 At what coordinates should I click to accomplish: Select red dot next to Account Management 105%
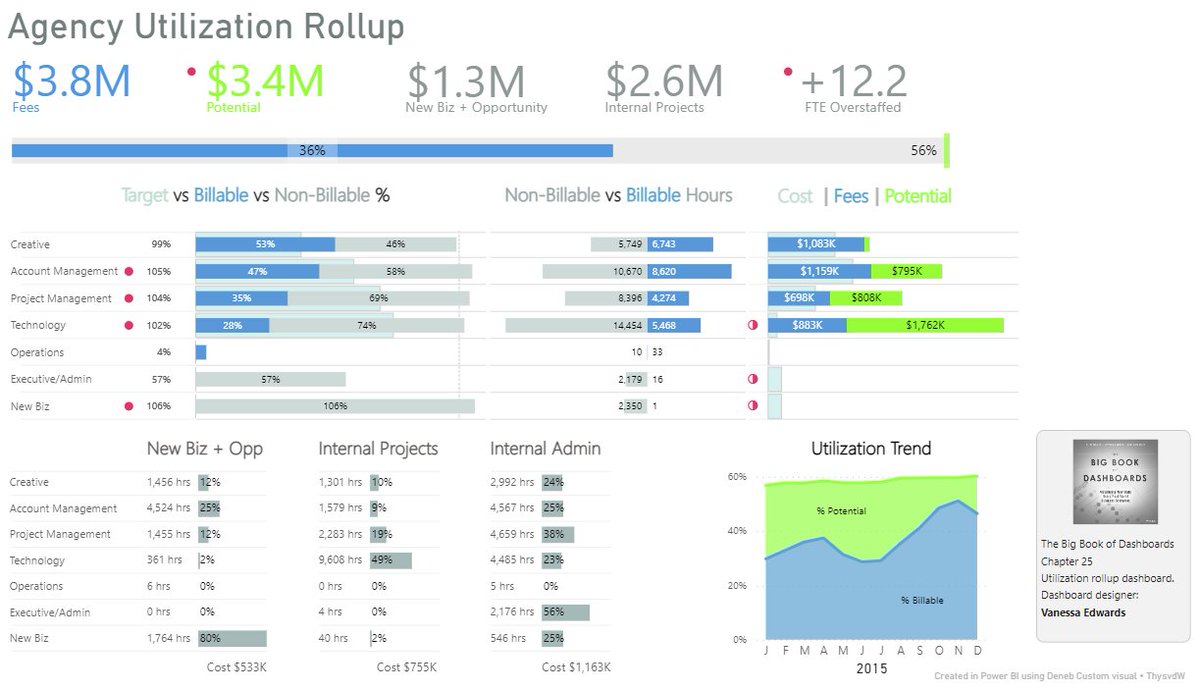tap(129, 271)
